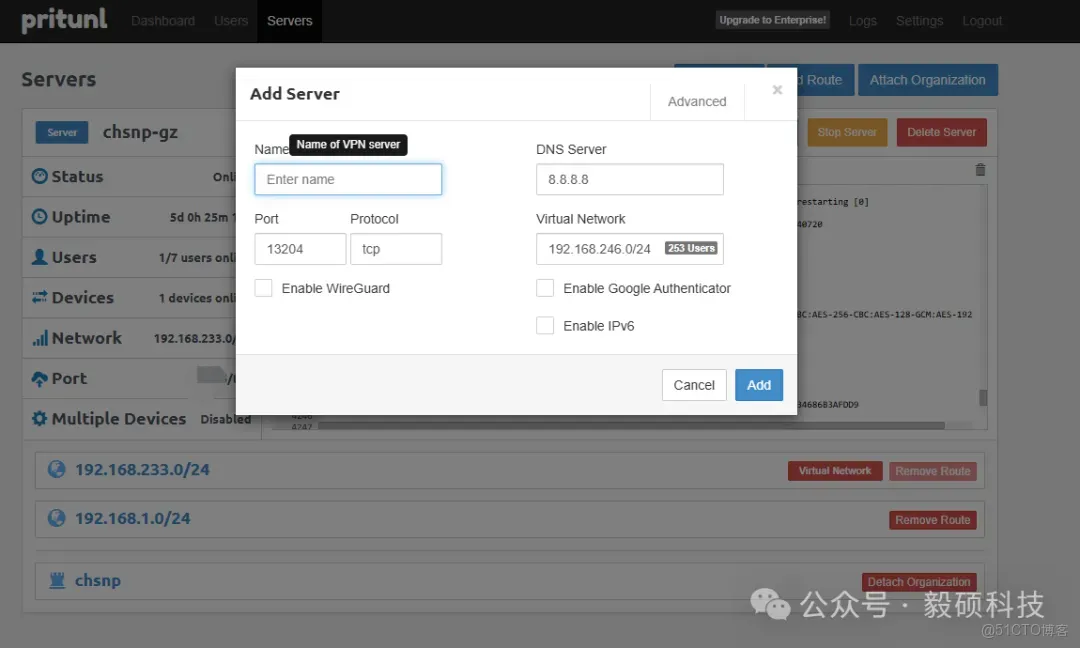The height and width of the screenshot is (648, 1080).
Task: Open the Logs page from the navbar
Action: point(862,20)
